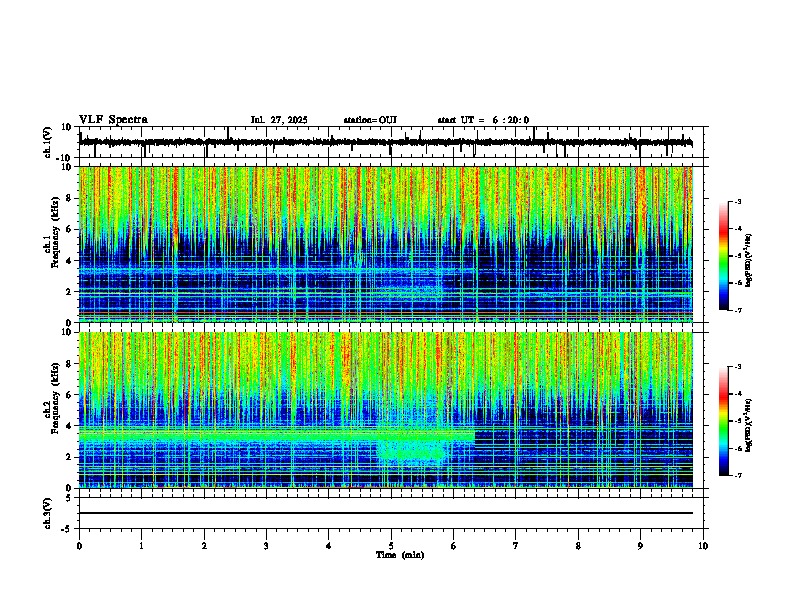Click the "6" kHz tick on ch.2 spectrogram

point(70,395)
